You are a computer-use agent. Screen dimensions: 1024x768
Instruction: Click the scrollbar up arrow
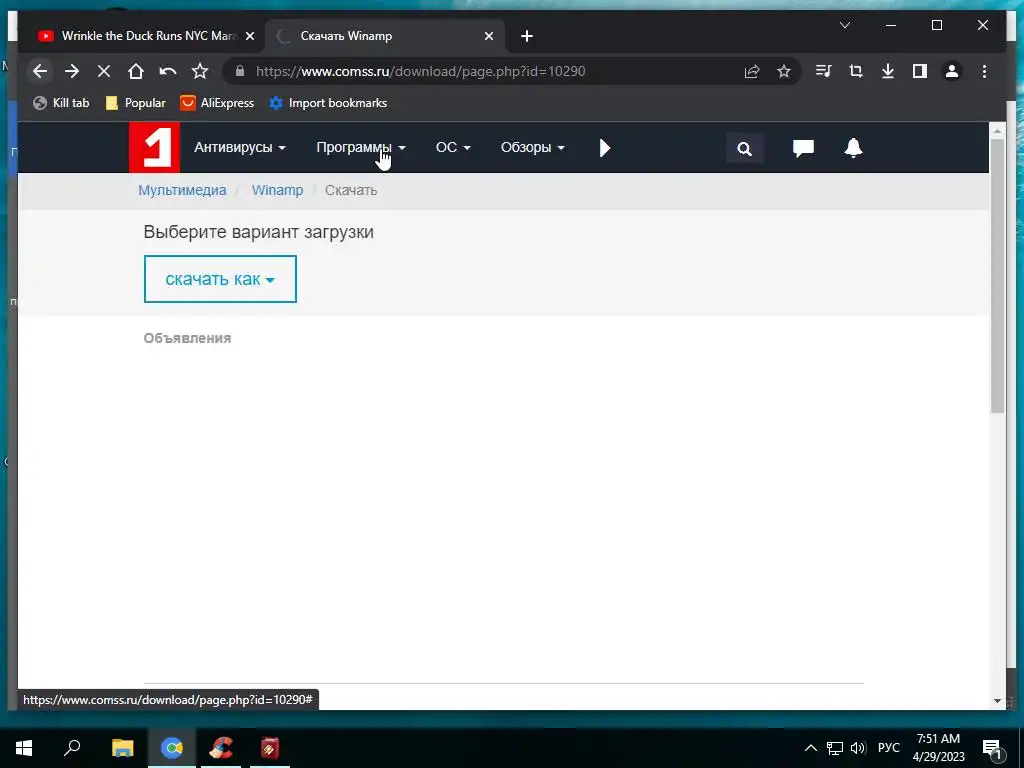997,131
